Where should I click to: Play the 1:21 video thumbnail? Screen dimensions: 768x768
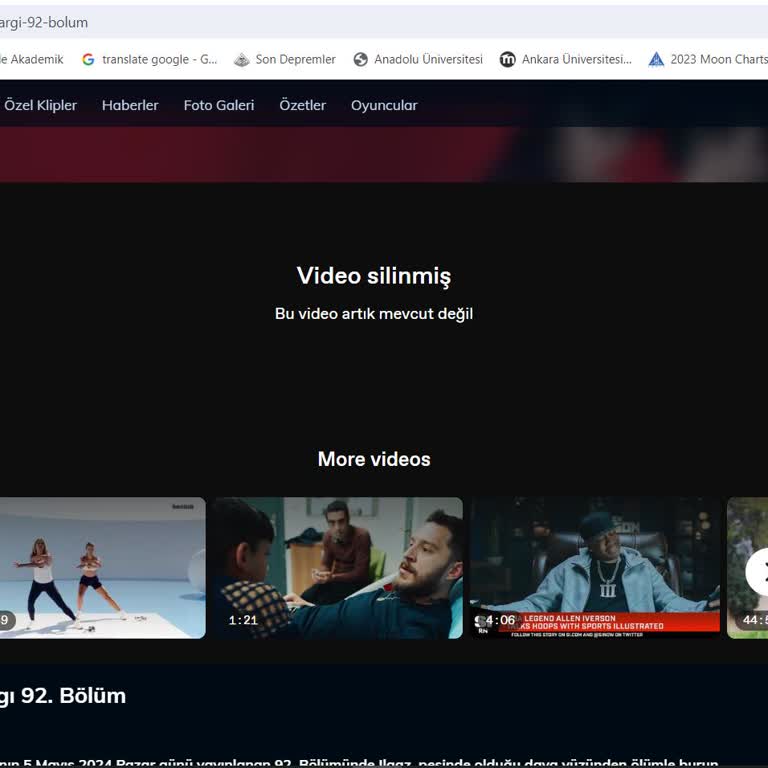tap(338, 568)
